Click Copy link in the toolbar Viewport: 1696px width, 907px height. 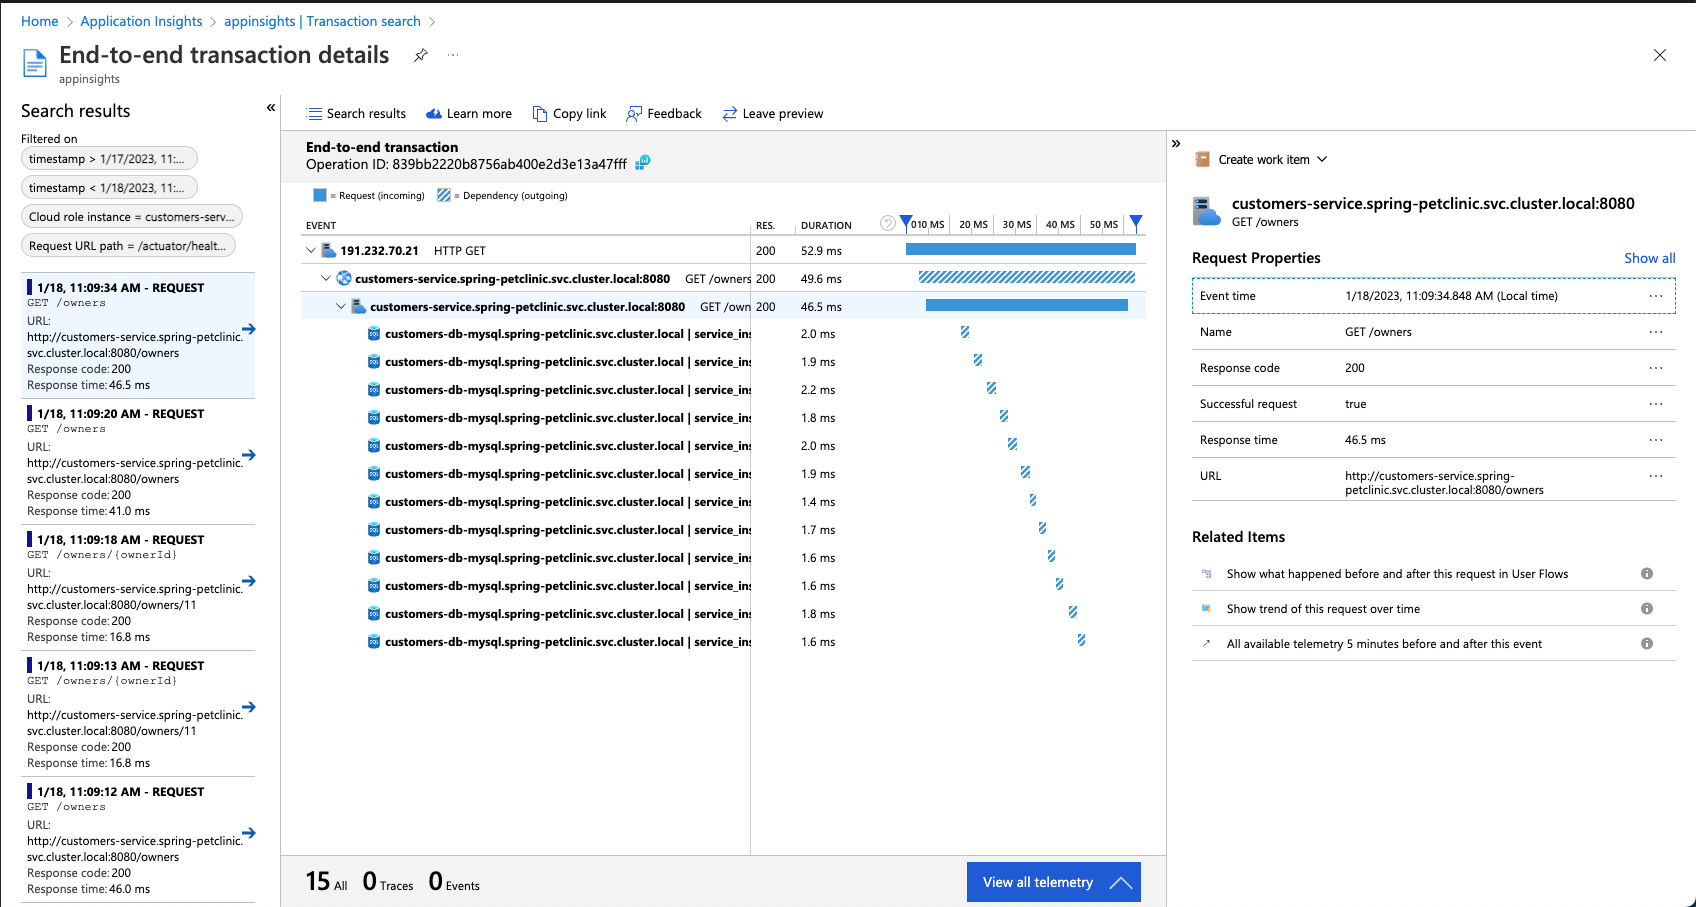tap(570, 114)
